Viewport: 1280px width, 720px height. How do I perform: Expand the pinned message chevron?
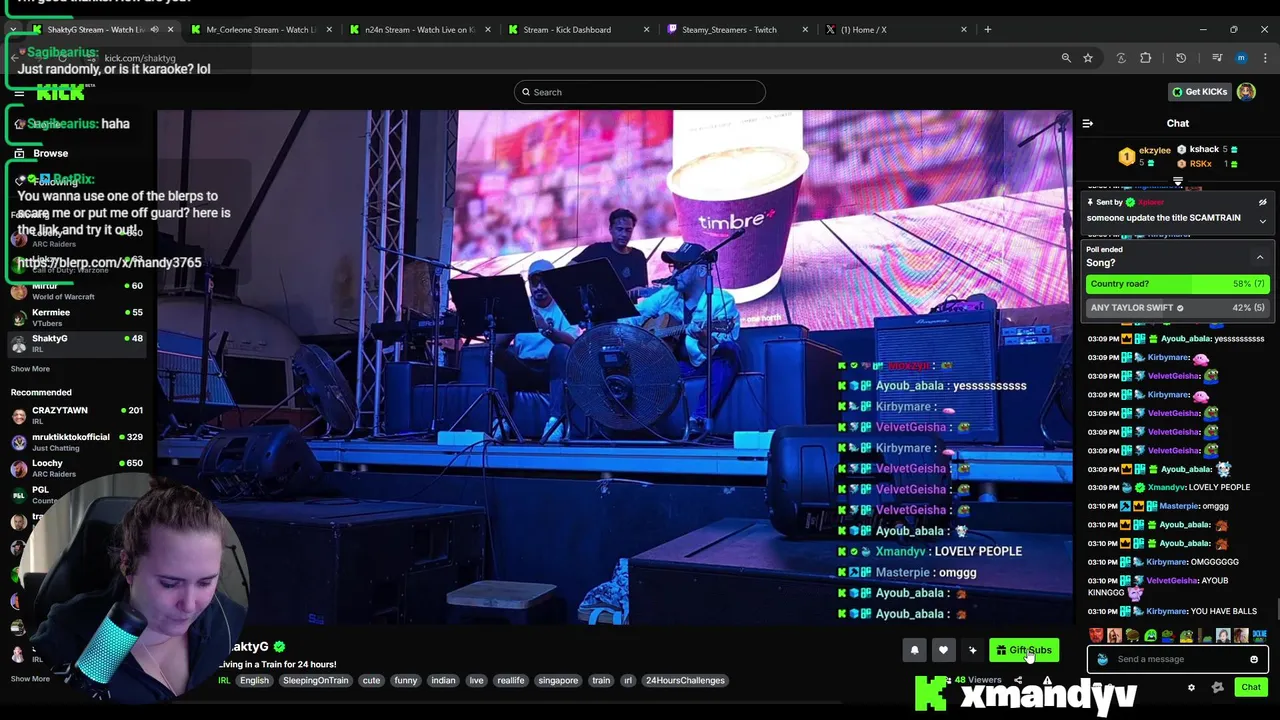(1263, 221)
